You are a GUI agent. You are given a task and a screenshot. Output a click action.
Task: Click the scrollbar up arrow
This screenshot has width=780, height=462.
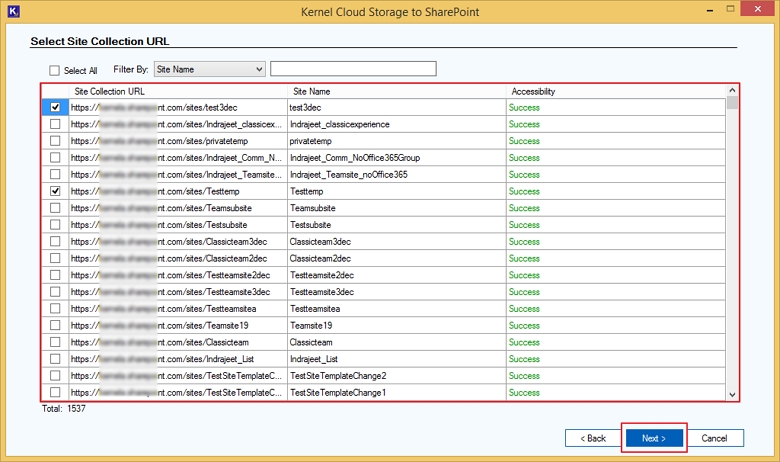click(x=732, y=90)
